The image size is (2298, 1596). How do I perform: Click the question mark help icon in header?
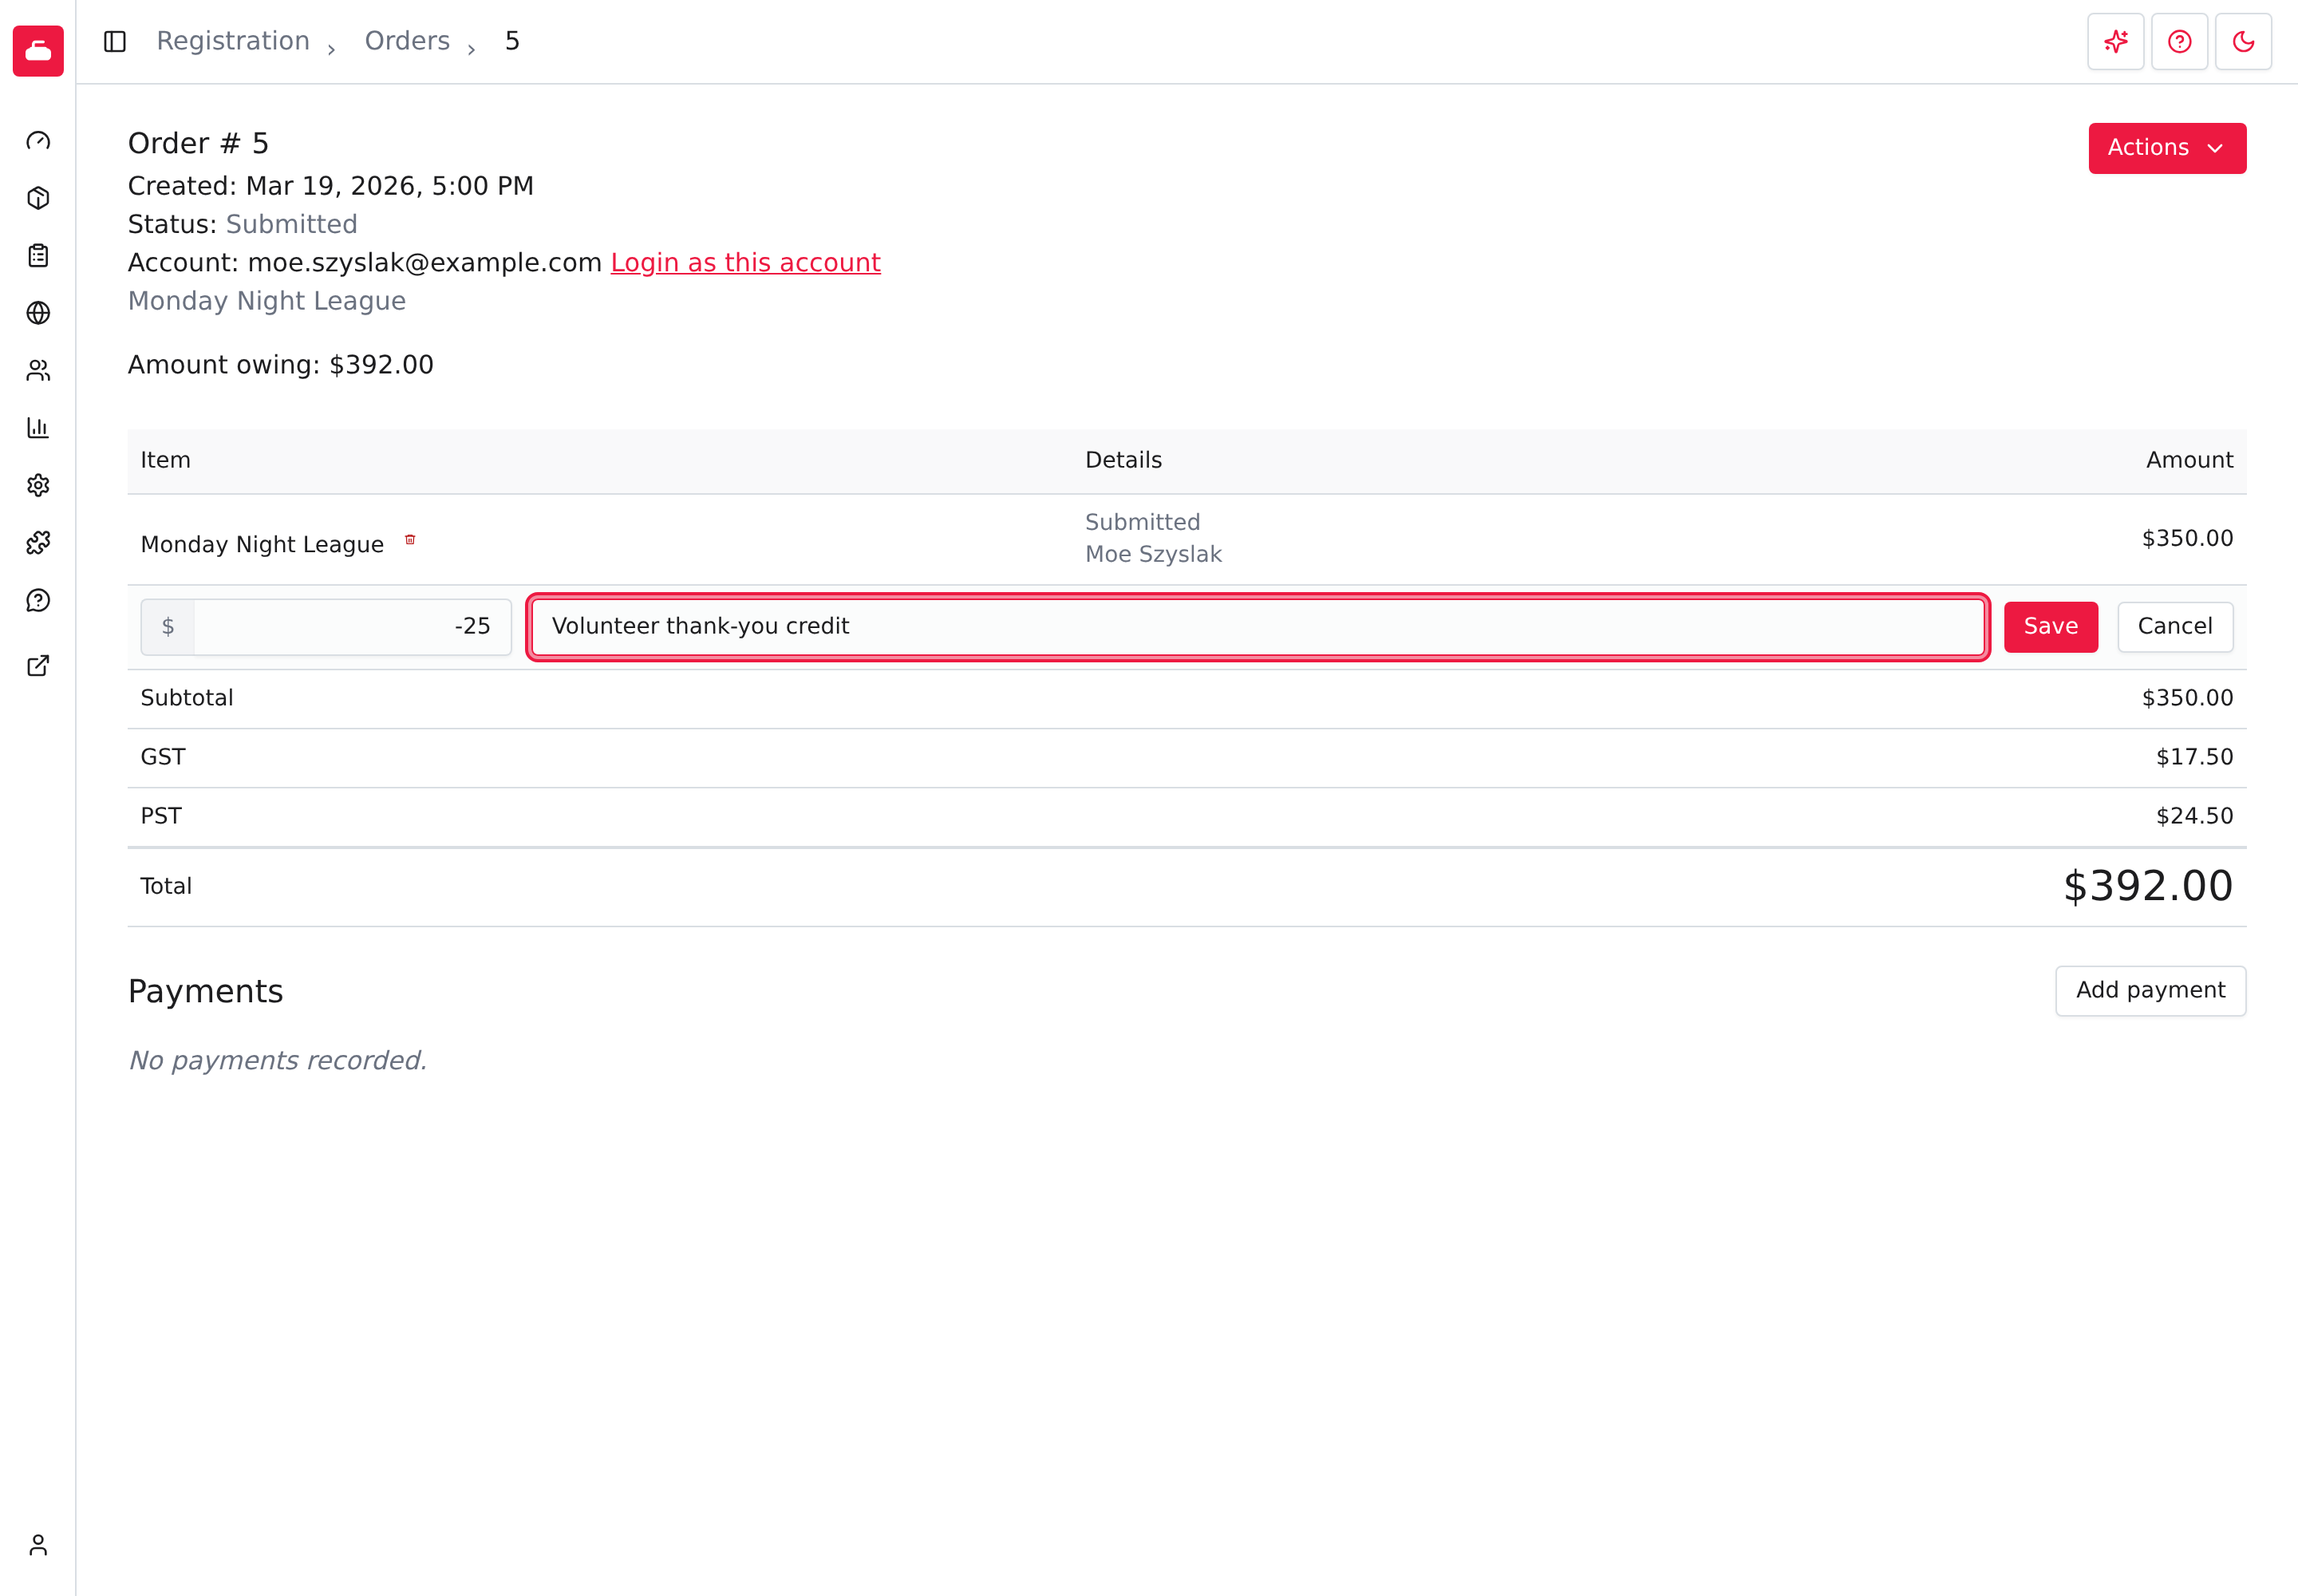2179,41
